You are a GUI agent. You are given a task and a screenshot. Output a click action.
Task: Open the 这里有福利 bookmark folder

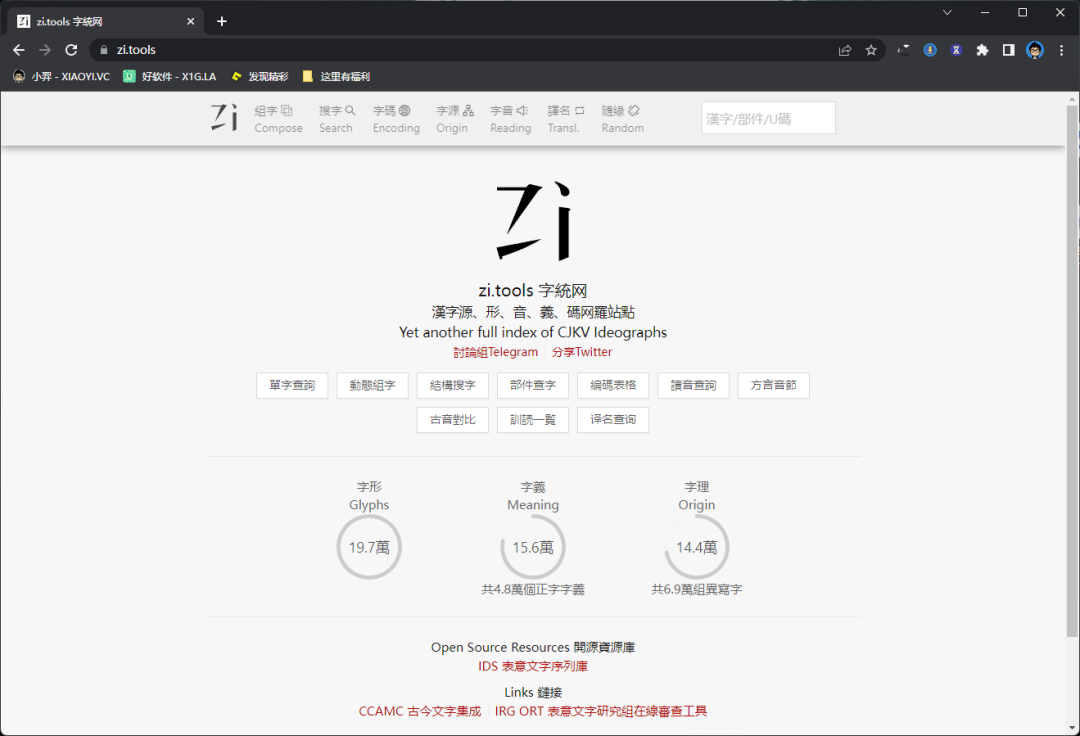(x=336, y=76)
